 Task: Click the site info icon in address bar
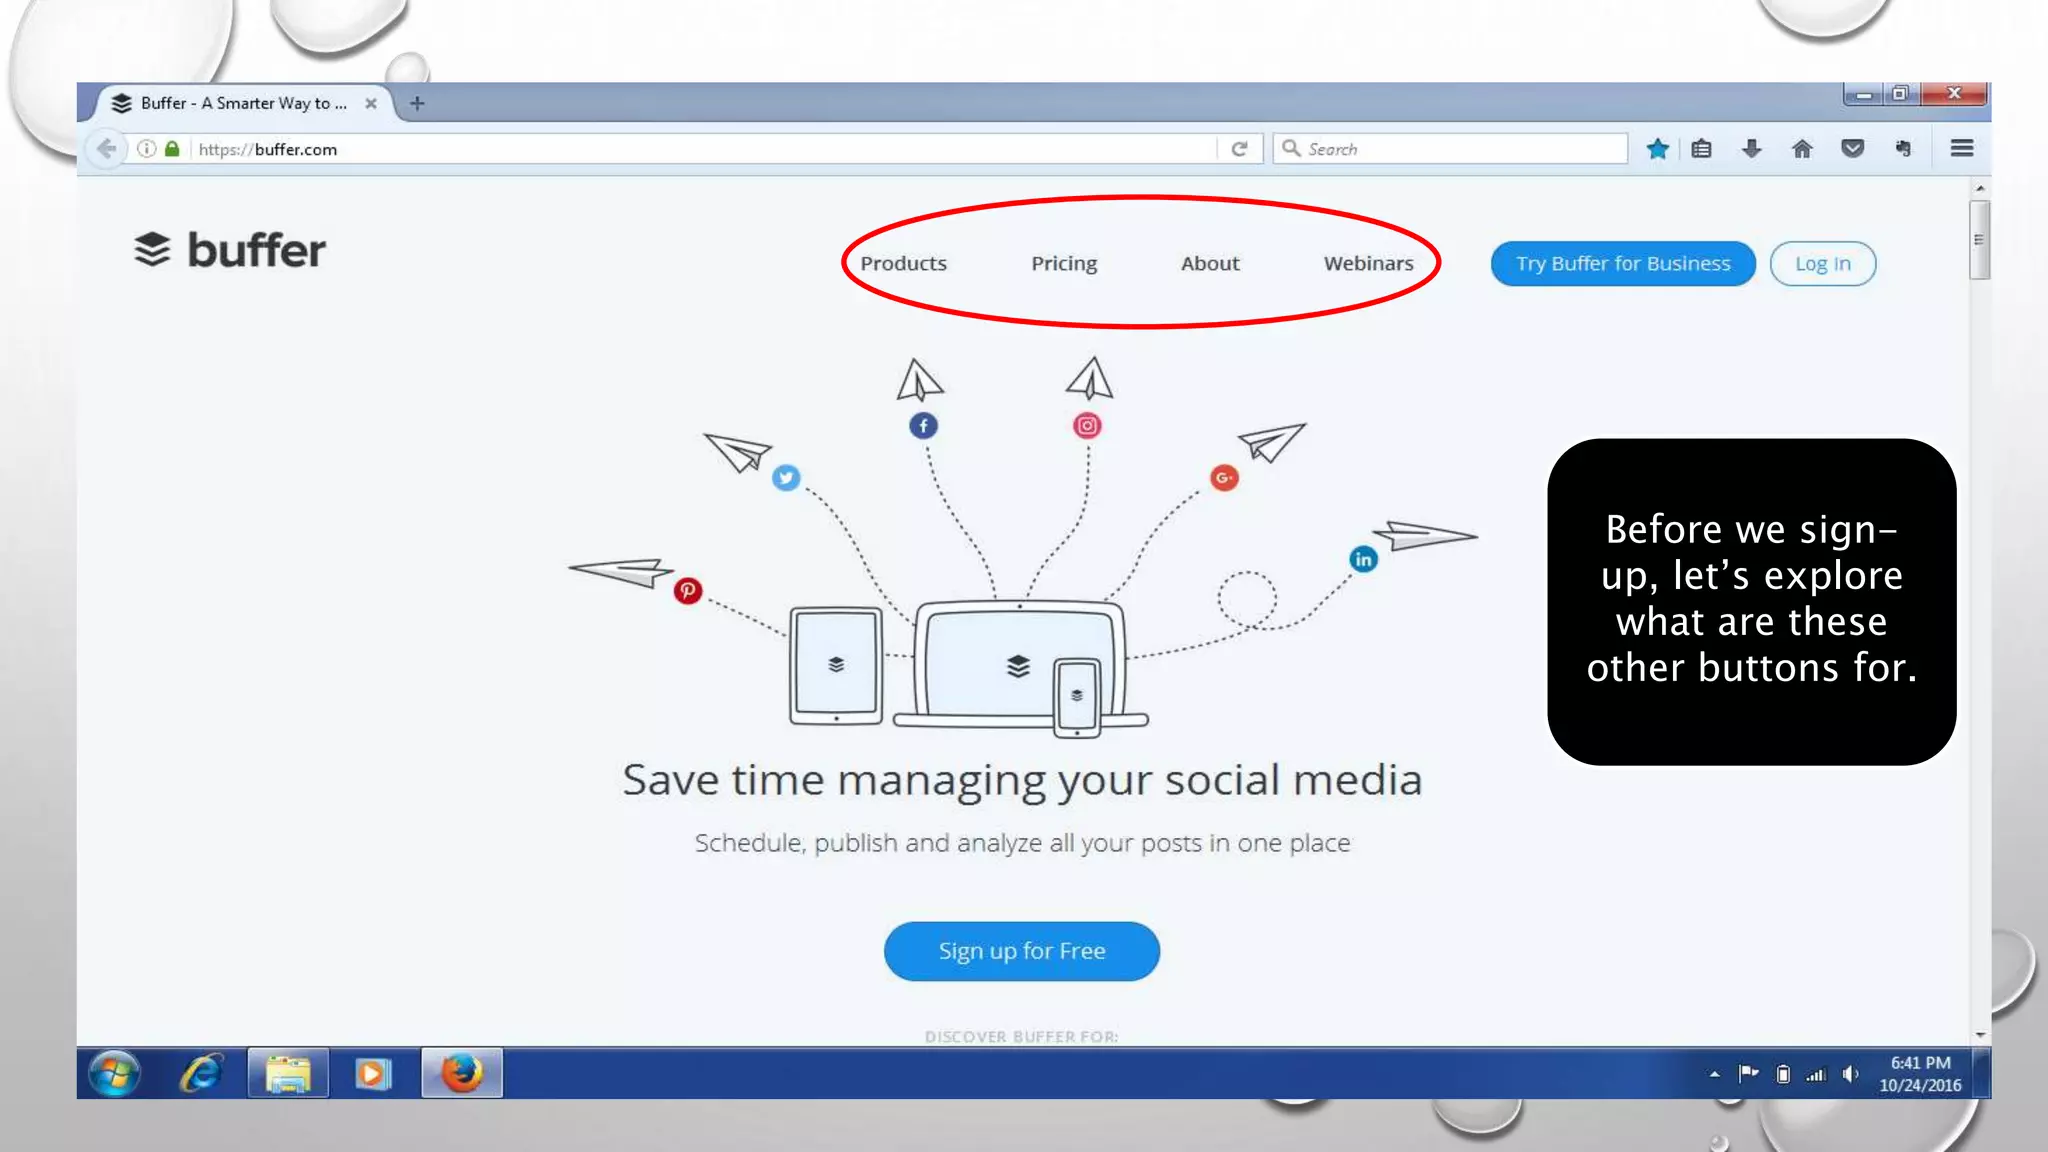[x=147, y=149]
